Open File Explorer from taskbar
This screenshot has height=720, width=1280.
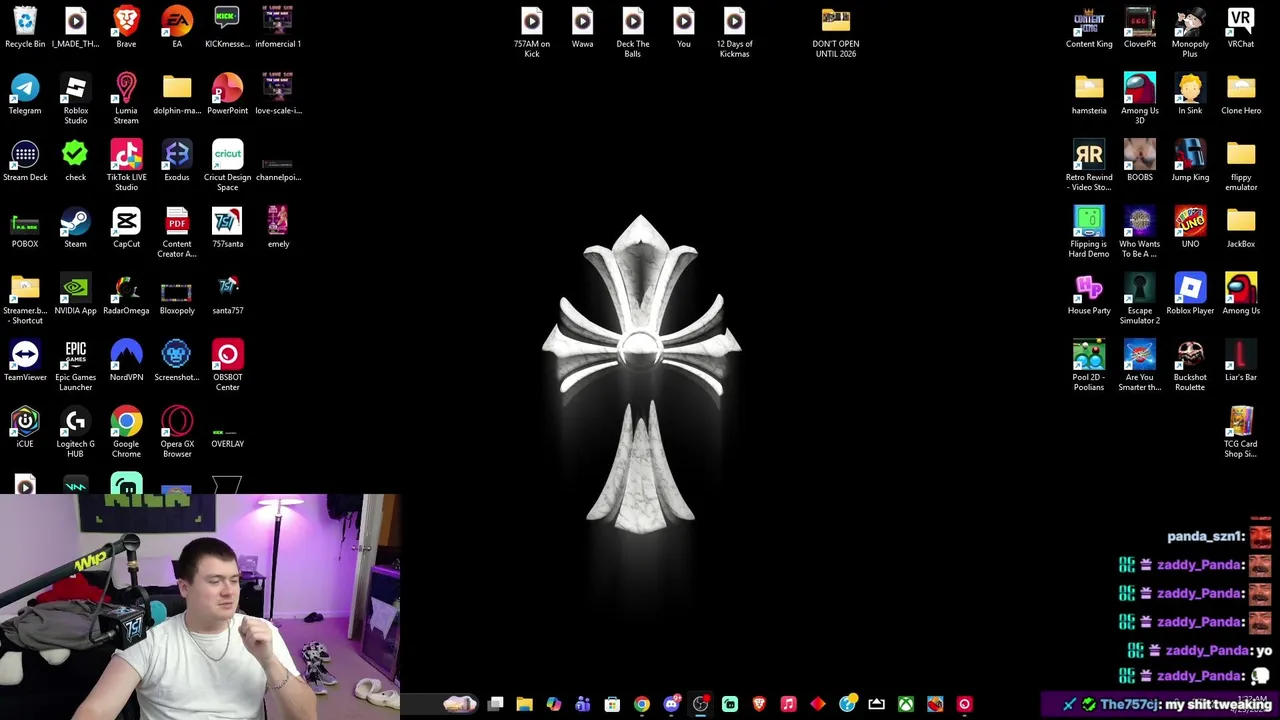[x=524, y=704]
